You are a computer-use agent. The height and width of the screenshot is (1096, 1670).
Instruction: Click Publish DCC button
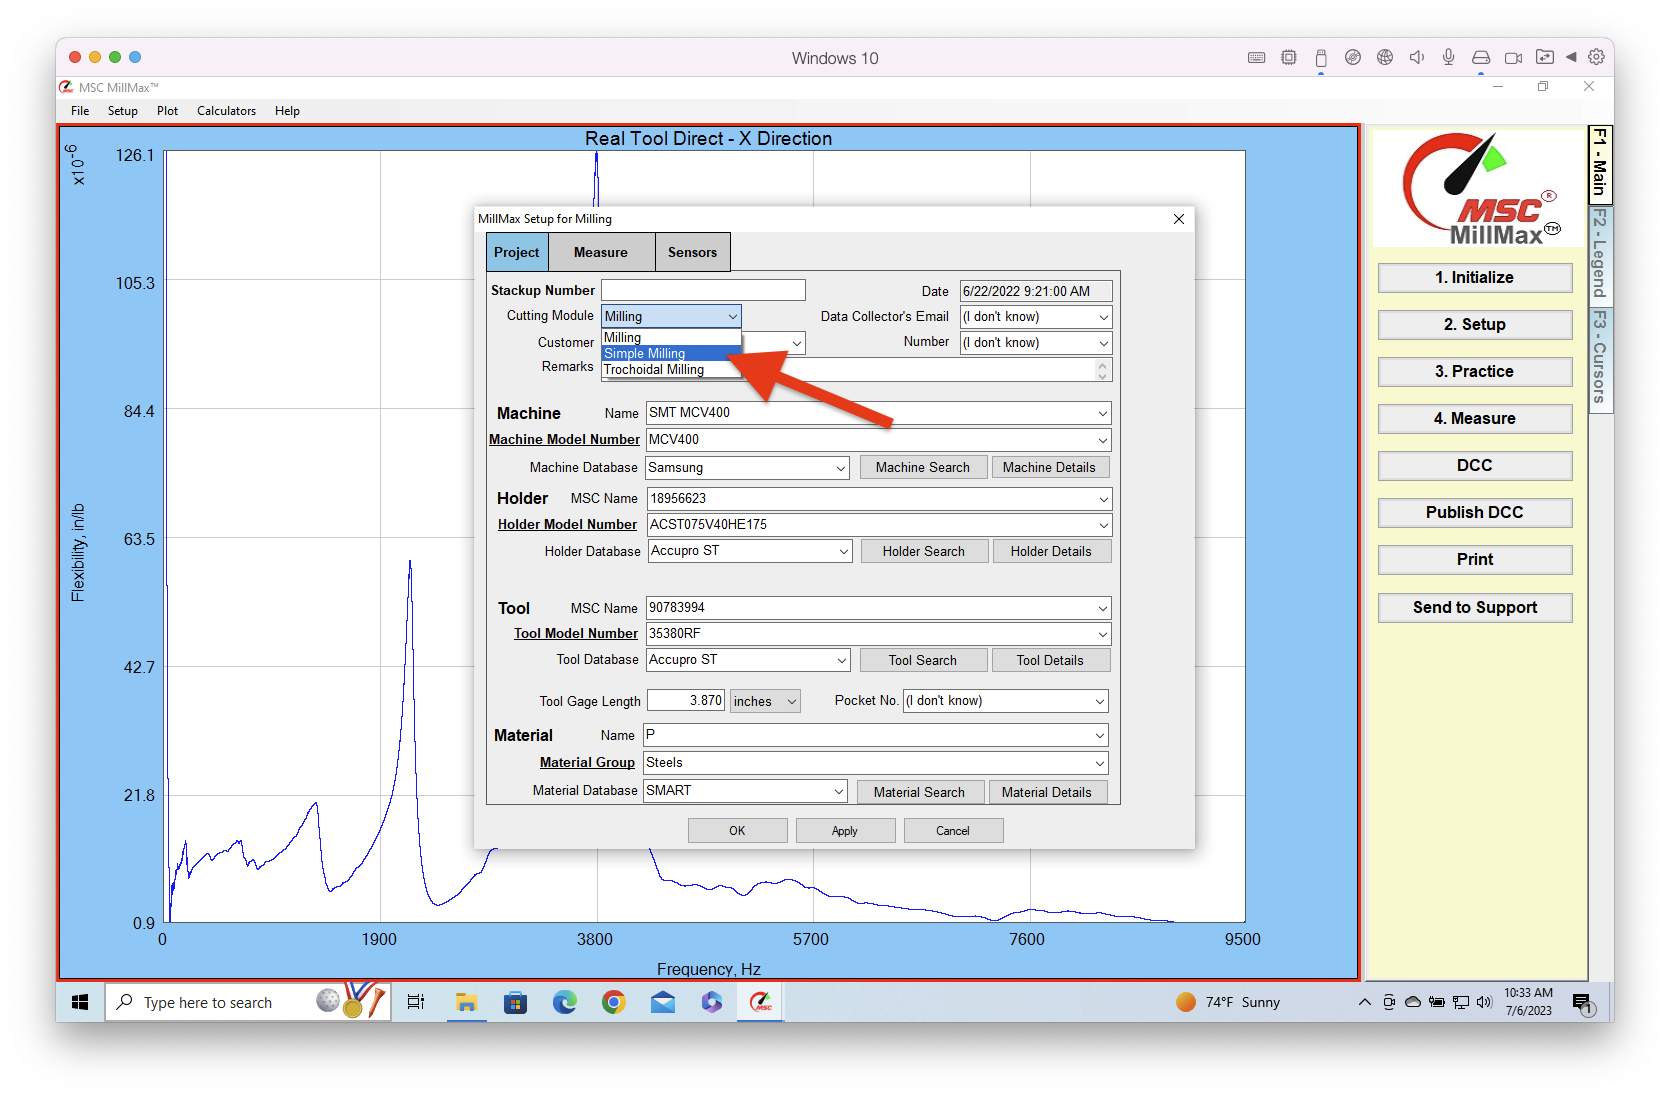click(1474, 512)
